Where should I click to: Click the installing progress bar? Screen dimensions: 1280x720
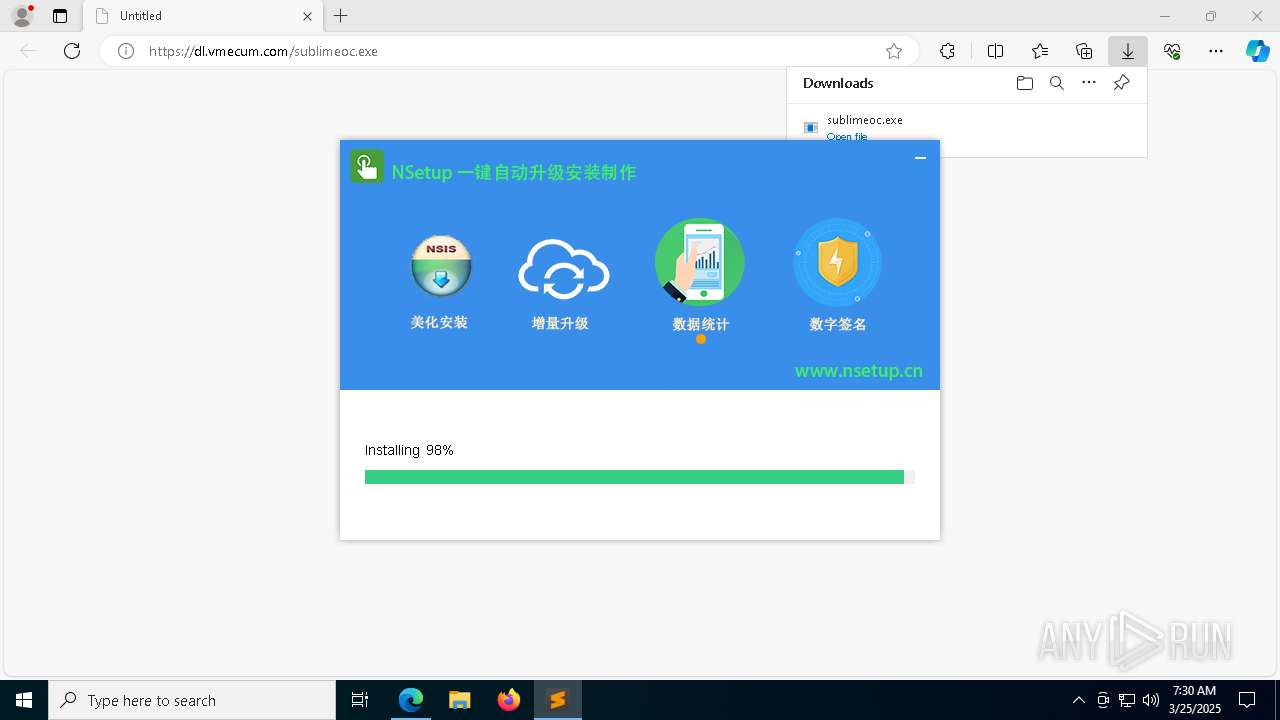[x=640, y=477]
